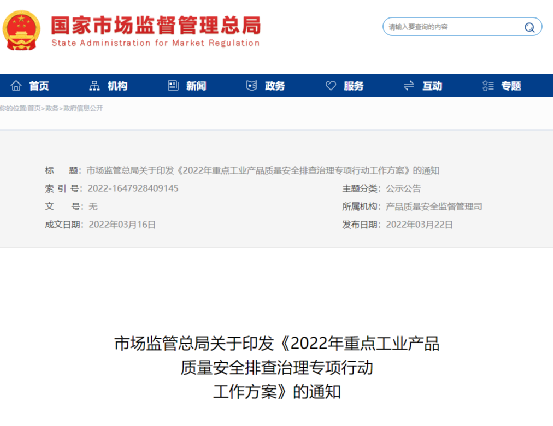
Task: Click the organization chart icon beside 机构
Action: click(x=94, y=86)
